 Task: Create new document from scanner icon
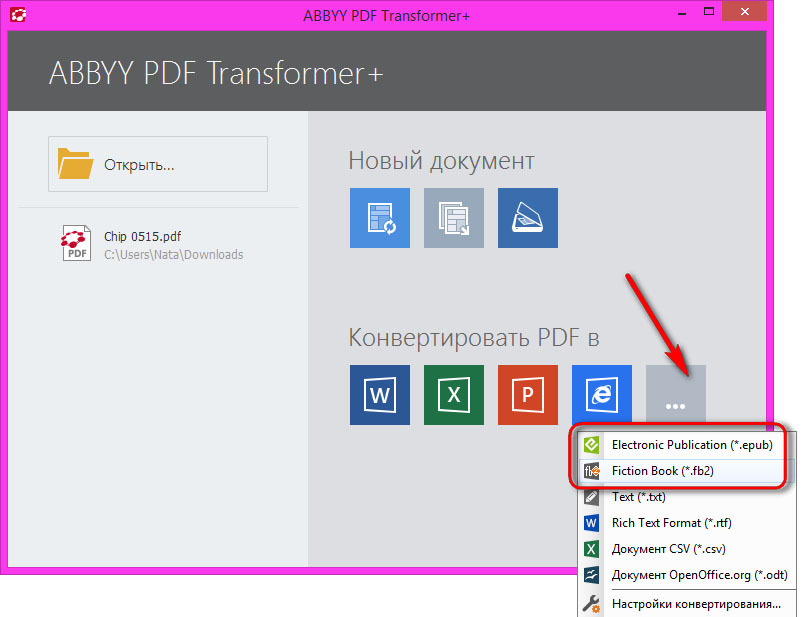tap(528, 218)
